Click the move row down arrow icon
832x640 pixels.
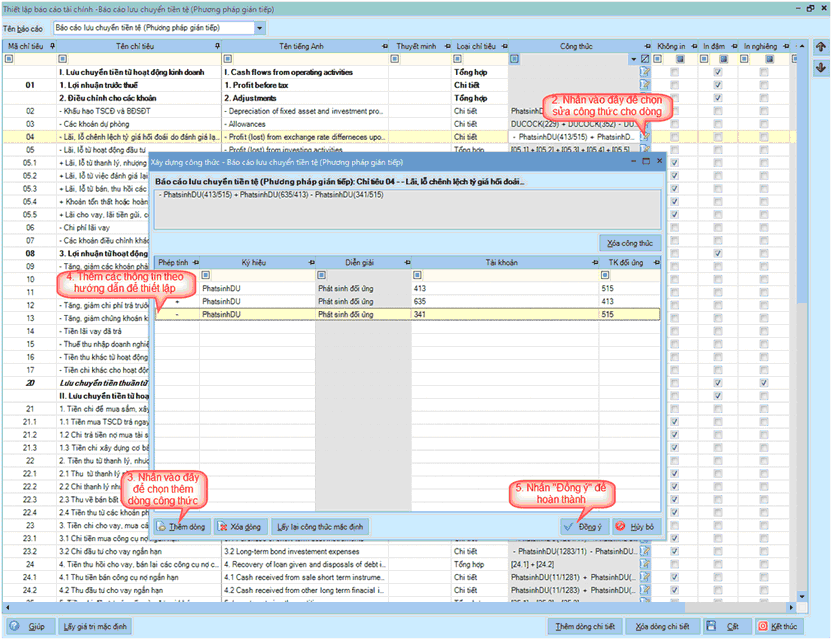point(820,67)
